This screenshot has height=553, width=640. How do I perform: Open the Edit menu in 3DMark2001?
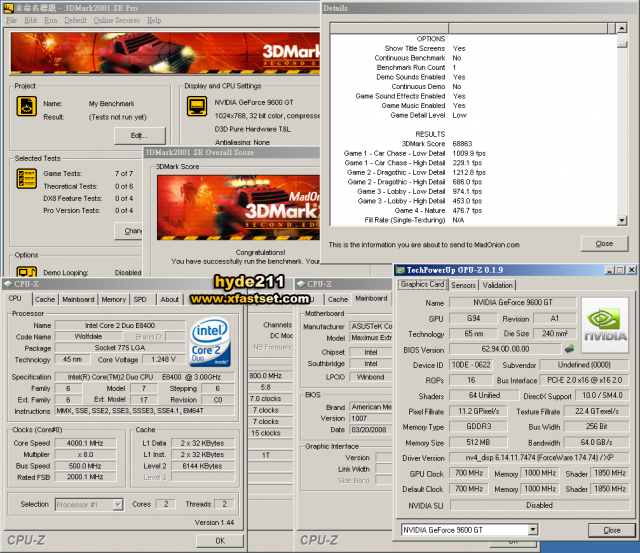click(31, 20)
